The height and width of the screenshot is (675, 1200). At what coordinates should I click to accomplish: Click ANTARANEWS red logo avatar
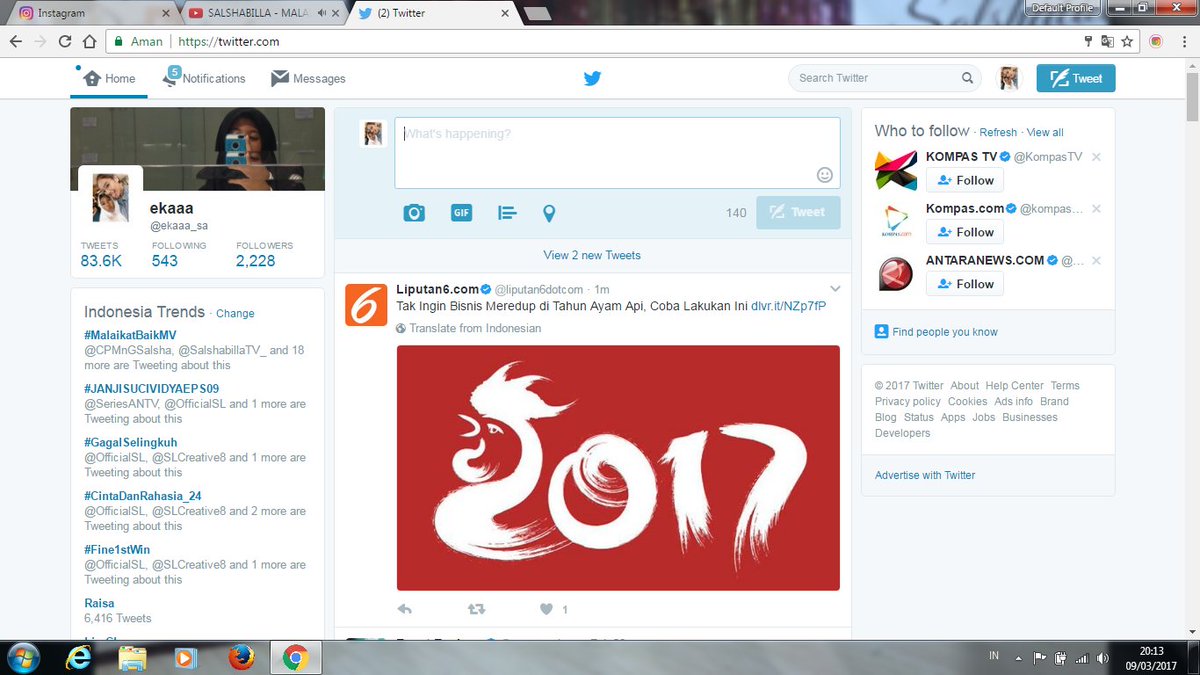[895, 274]
